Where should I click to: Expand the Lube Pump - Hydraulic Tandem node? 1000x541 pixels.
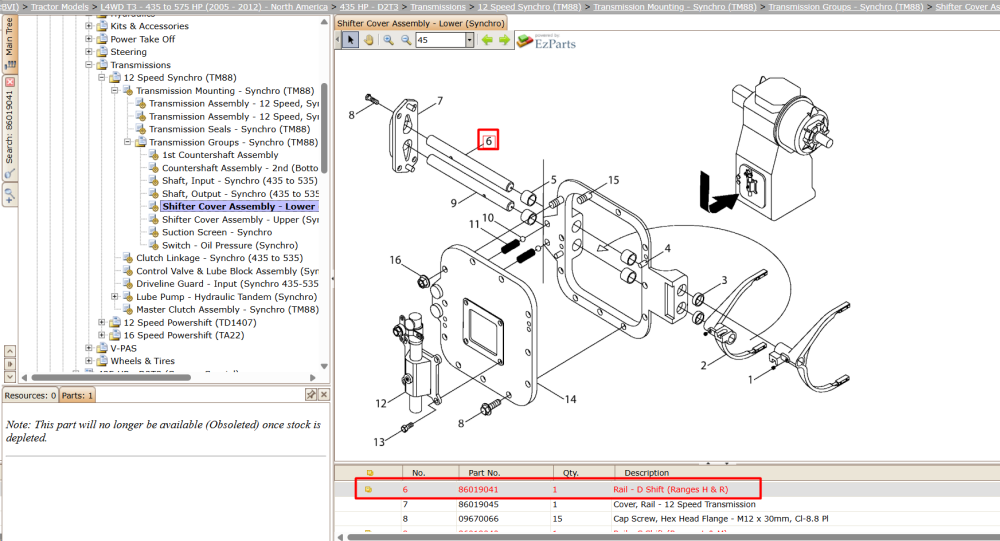coord(114,297)
